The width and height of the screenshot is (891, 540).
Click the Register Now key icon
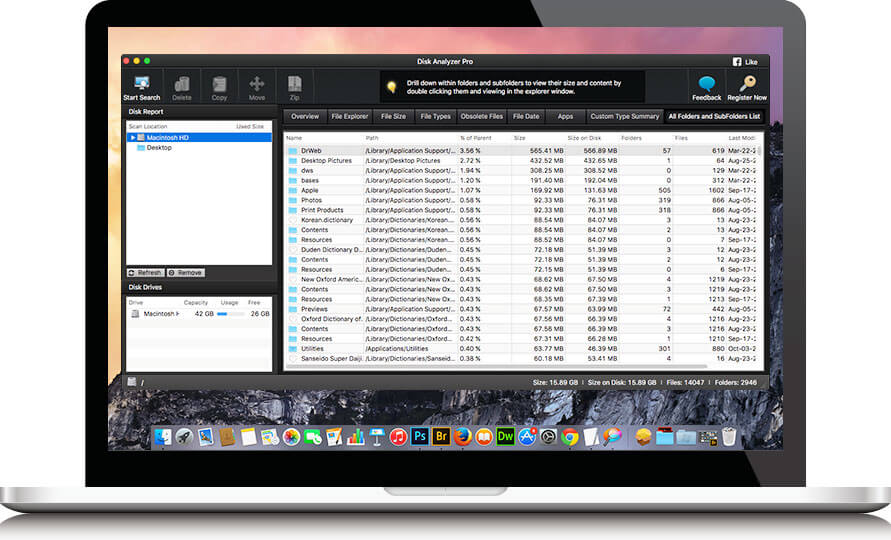pyautogui.click(x=747, y=84)
